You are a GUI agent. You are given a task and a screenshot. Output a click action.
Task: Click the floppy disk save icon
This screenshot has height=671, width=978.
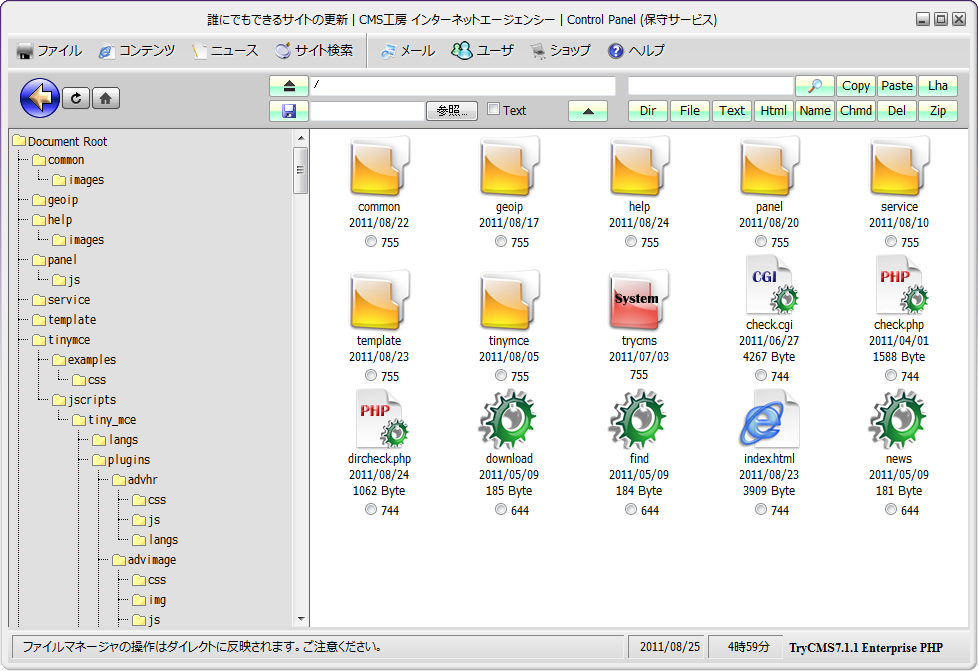288,111
